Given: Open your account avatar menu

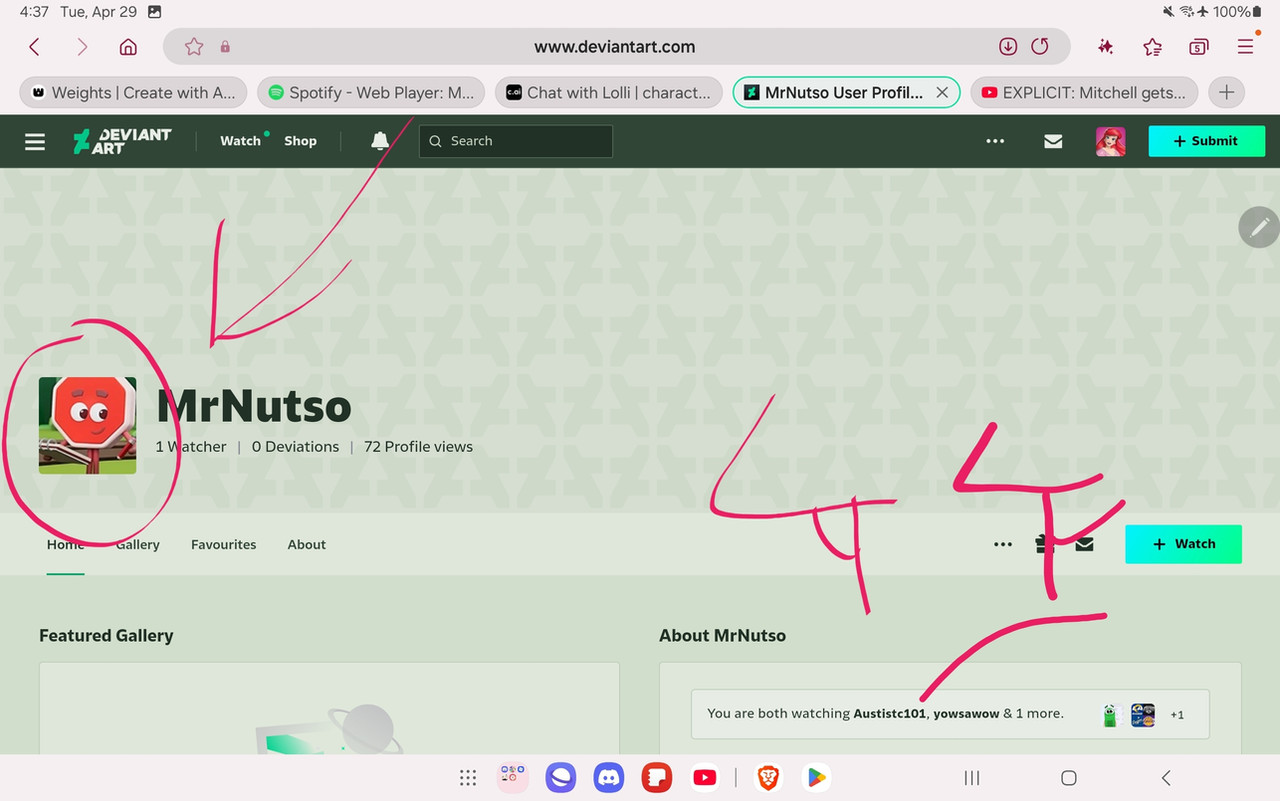Looking at the screenshot, I should tap(1111, 141).
